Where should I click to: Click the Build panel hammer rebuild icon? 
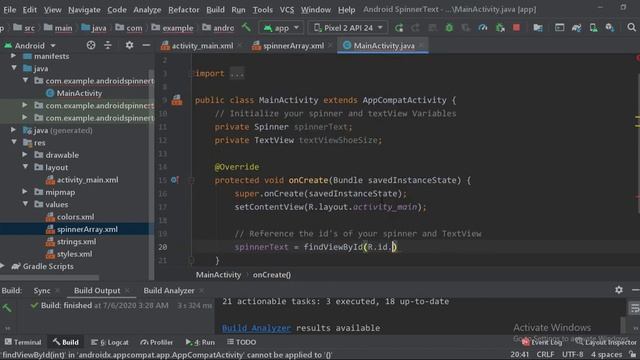[x=7, y=307]
